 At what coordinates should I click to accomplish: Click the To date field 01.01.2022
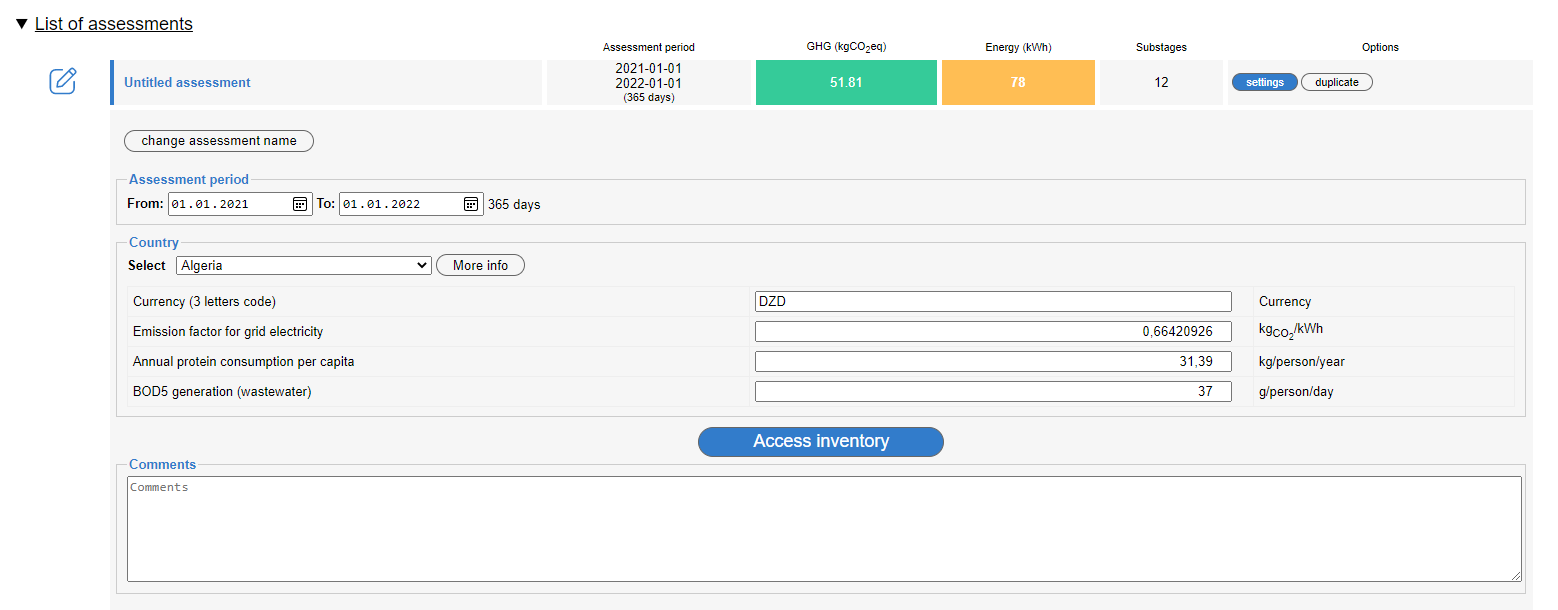click(411, 204)
